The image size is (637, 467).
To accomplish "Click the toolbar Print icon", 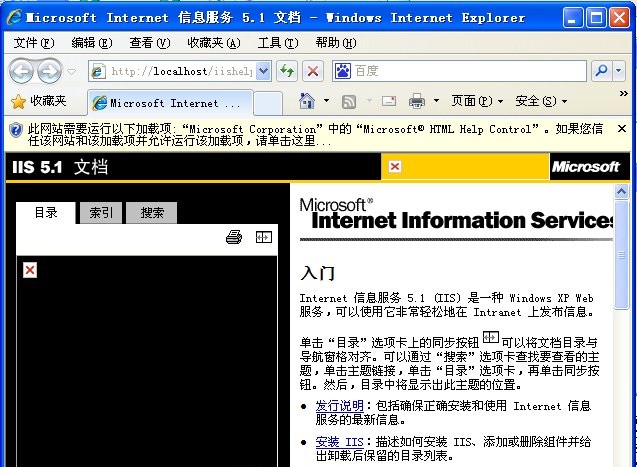I will (x=416, y=101).
